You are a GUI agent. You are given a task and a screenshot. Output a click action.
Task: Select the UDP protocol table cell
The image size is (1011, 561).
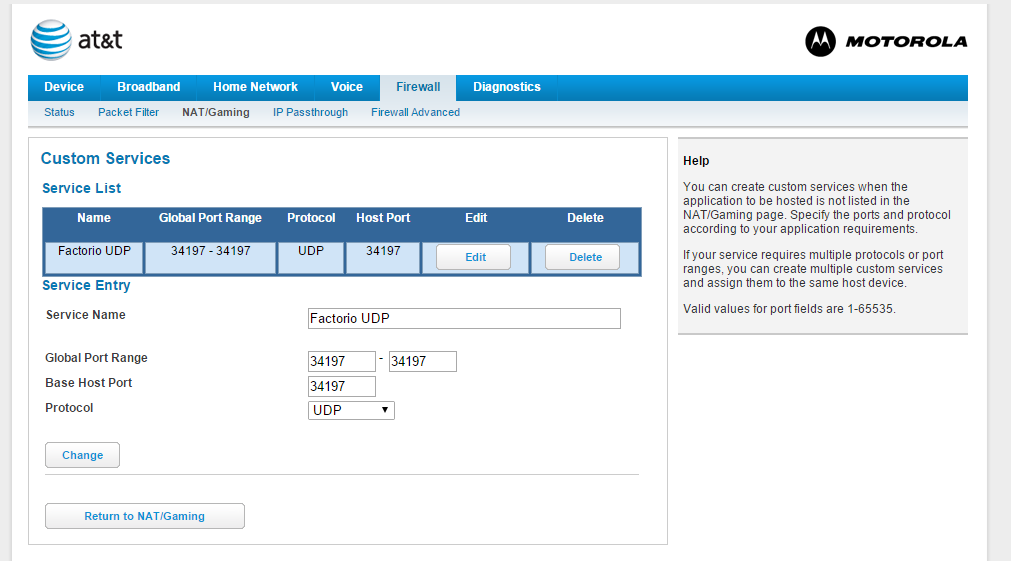point(311,257)
